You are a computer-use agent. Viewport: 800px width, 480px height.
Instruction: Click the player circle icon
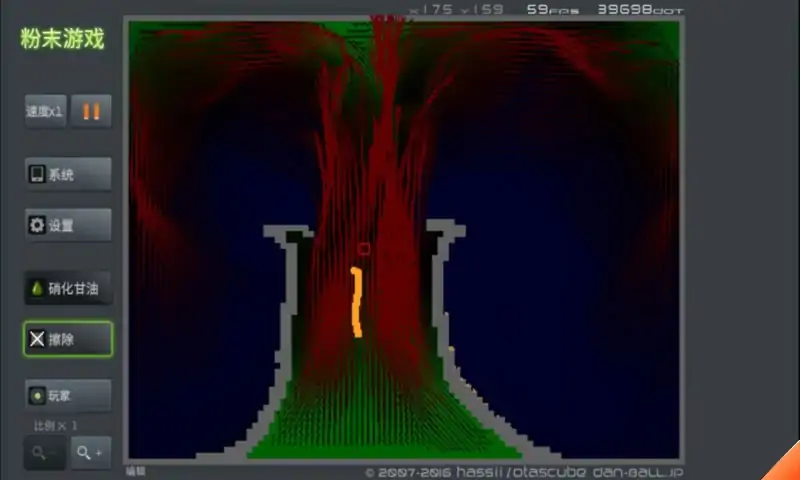point(37,395)
